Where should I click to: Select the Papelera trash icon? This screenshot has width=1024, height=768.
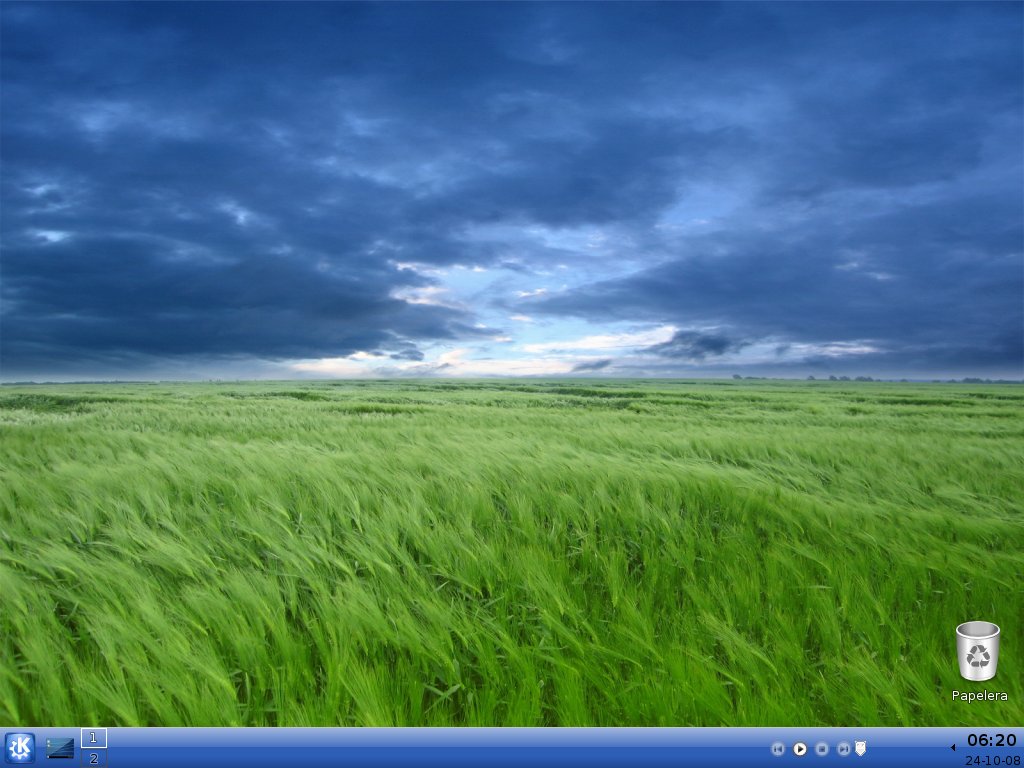pyautogui.click(x=978, y=650)
